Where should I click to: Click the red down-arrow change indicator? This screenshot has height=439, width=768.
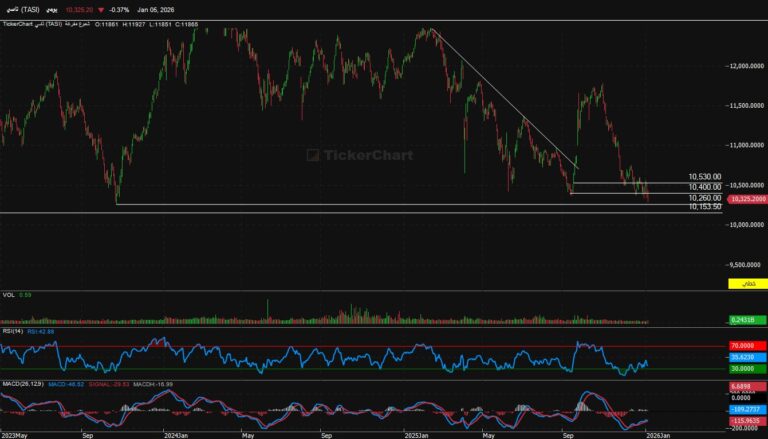(100, 7)
